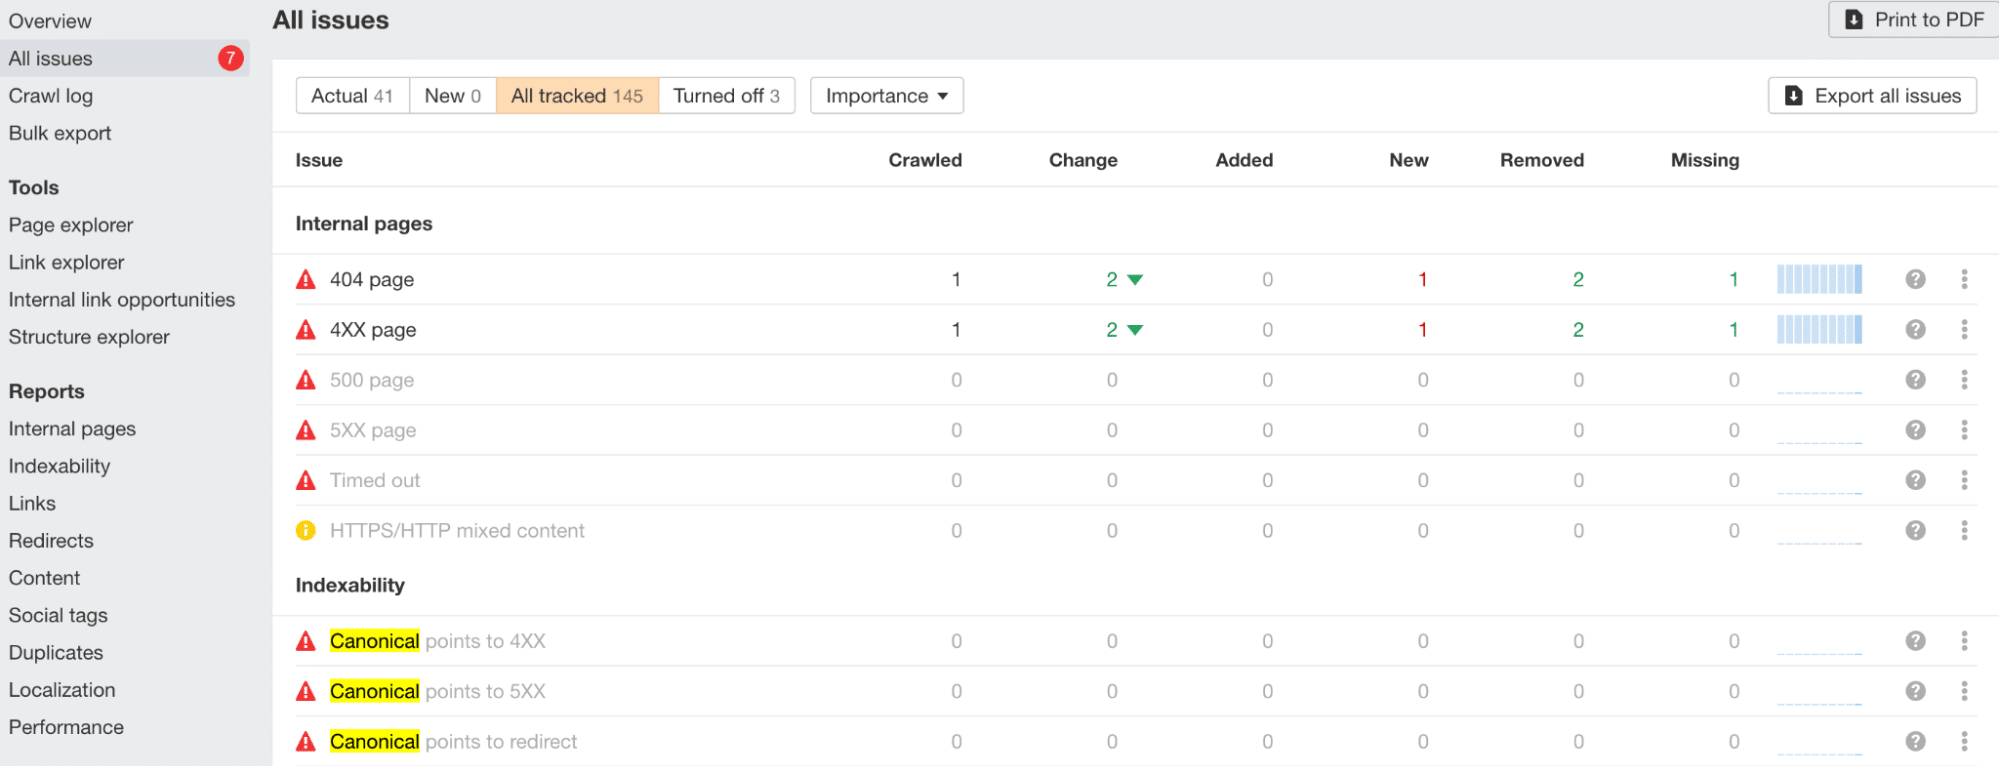Click the red warning icon beside 4XX page

click(x=306, y=329)
